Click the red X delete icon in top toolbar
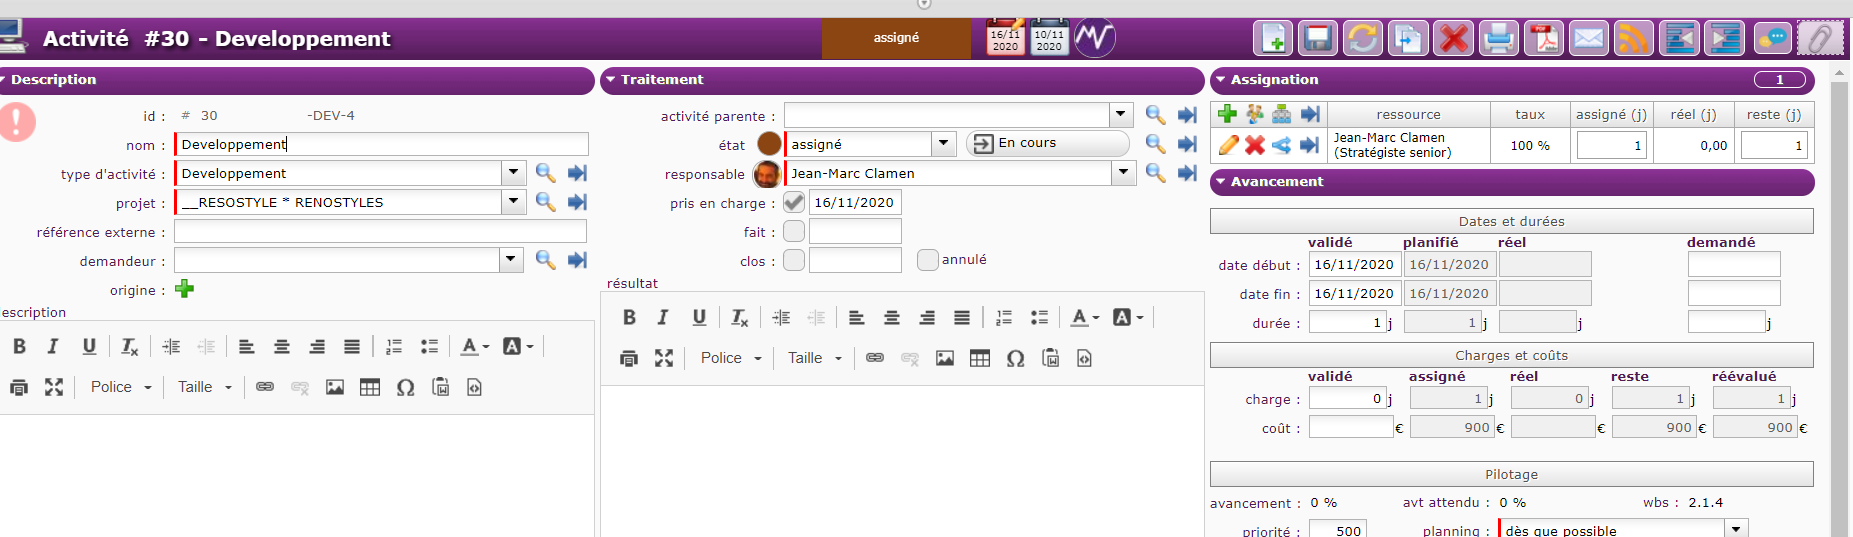This screenshot has width=1853, height=537. 1453,39
